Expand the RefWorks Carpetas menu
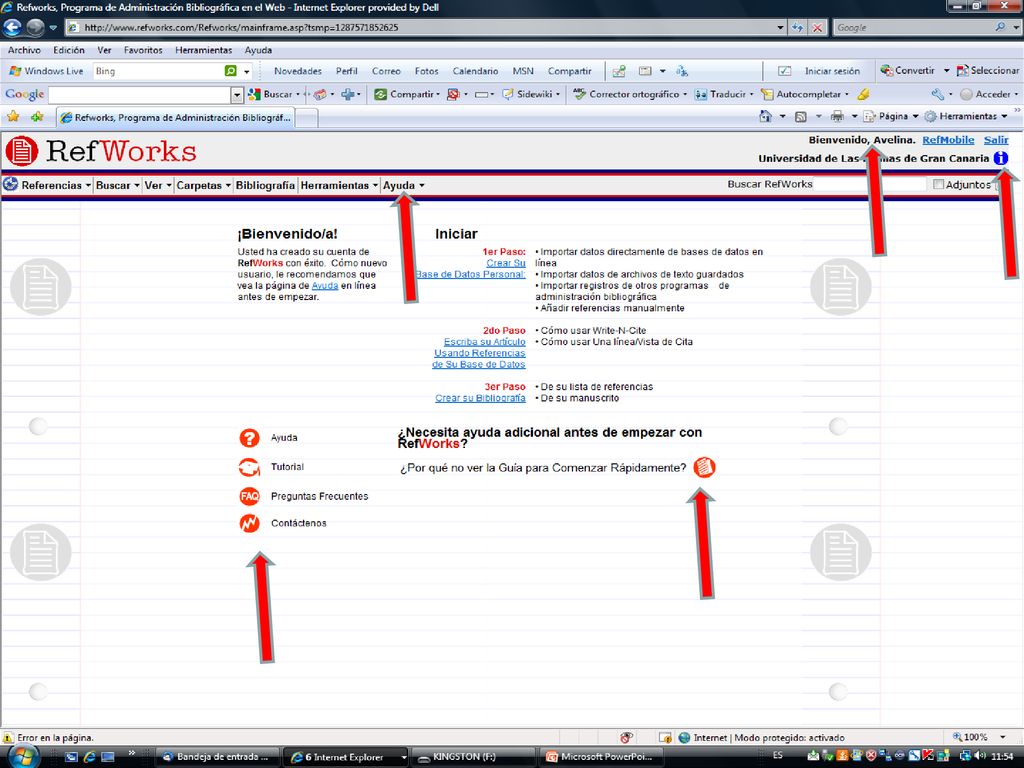 click(204, 185)
